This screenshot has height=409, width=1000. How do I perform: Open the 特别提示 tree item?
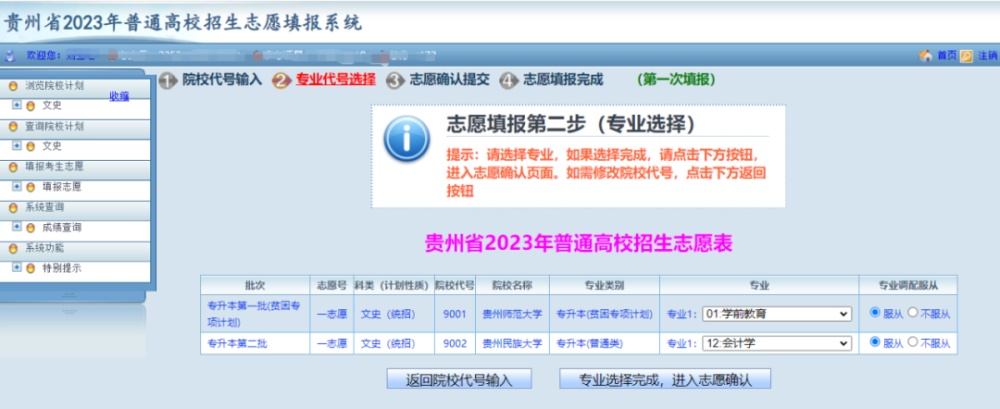[x=62, y=269]
